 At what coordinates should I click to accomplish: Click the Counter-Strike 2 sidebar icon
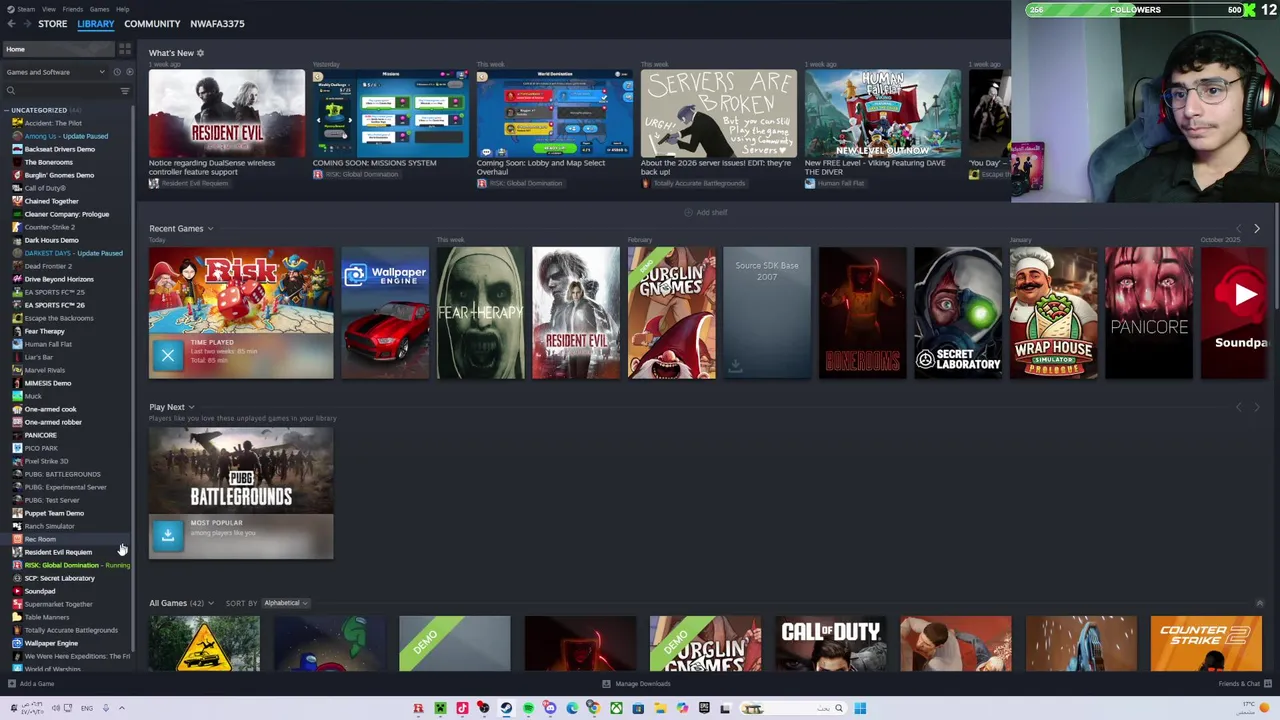(17, 227)
